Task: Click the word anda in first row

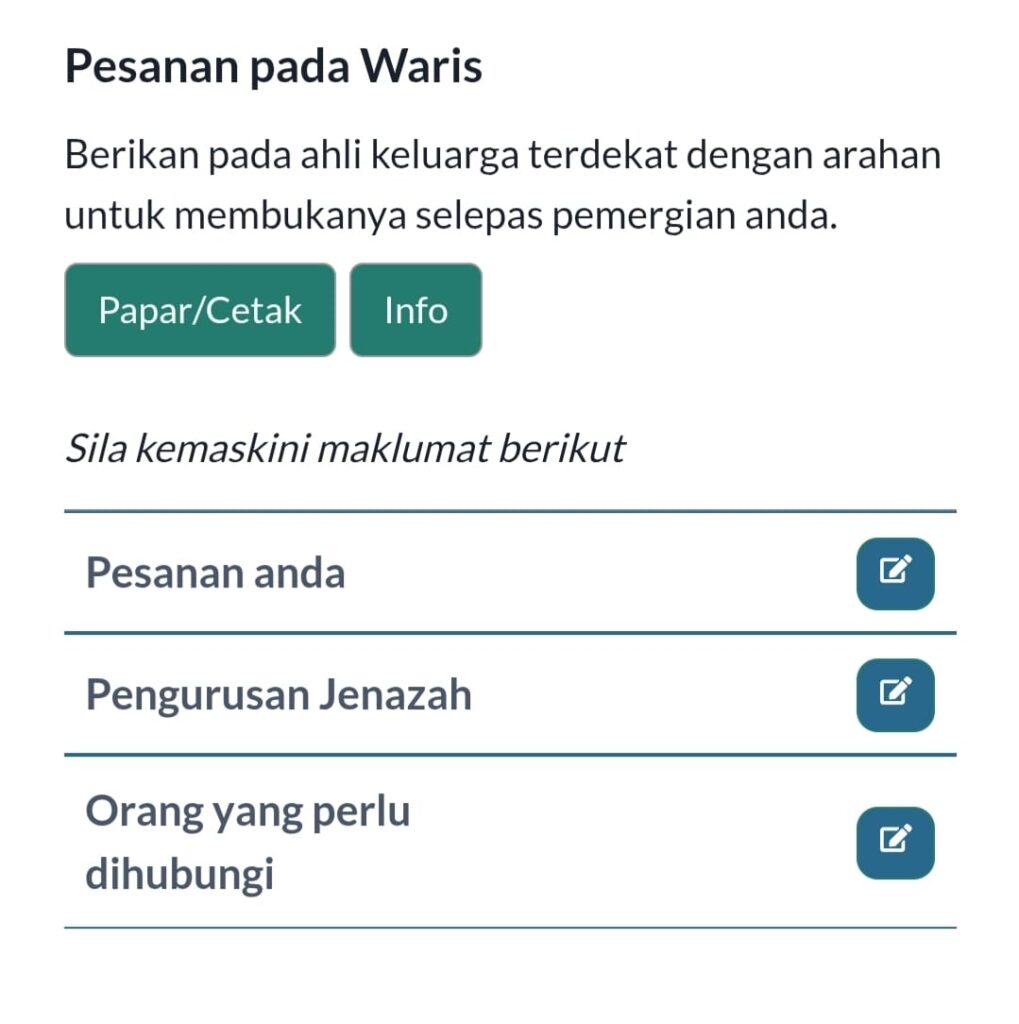Action: [x=299, y=574]
